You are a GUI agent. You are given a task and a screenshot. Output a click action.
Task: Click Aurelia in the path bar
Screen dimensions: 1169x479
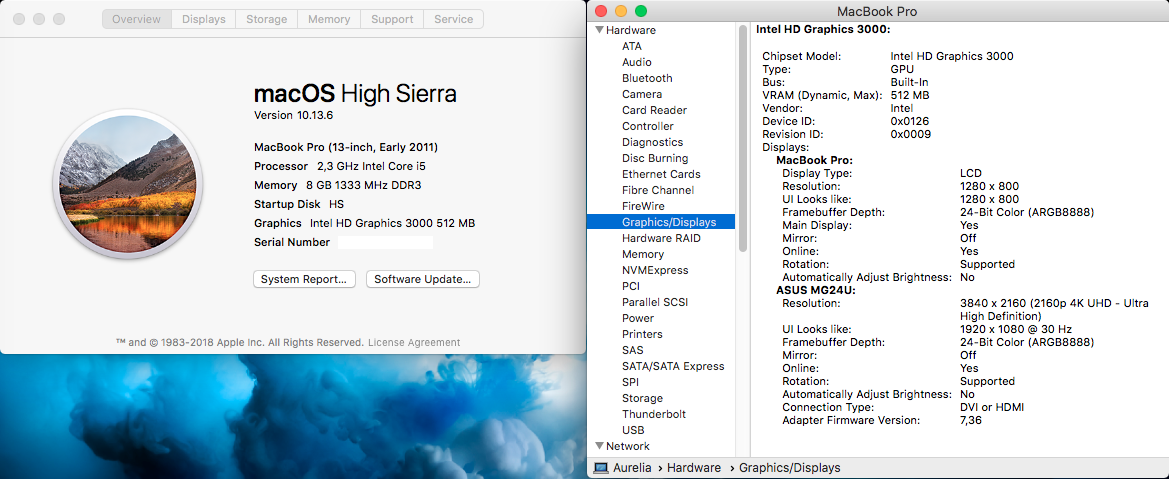pos(632,468)
